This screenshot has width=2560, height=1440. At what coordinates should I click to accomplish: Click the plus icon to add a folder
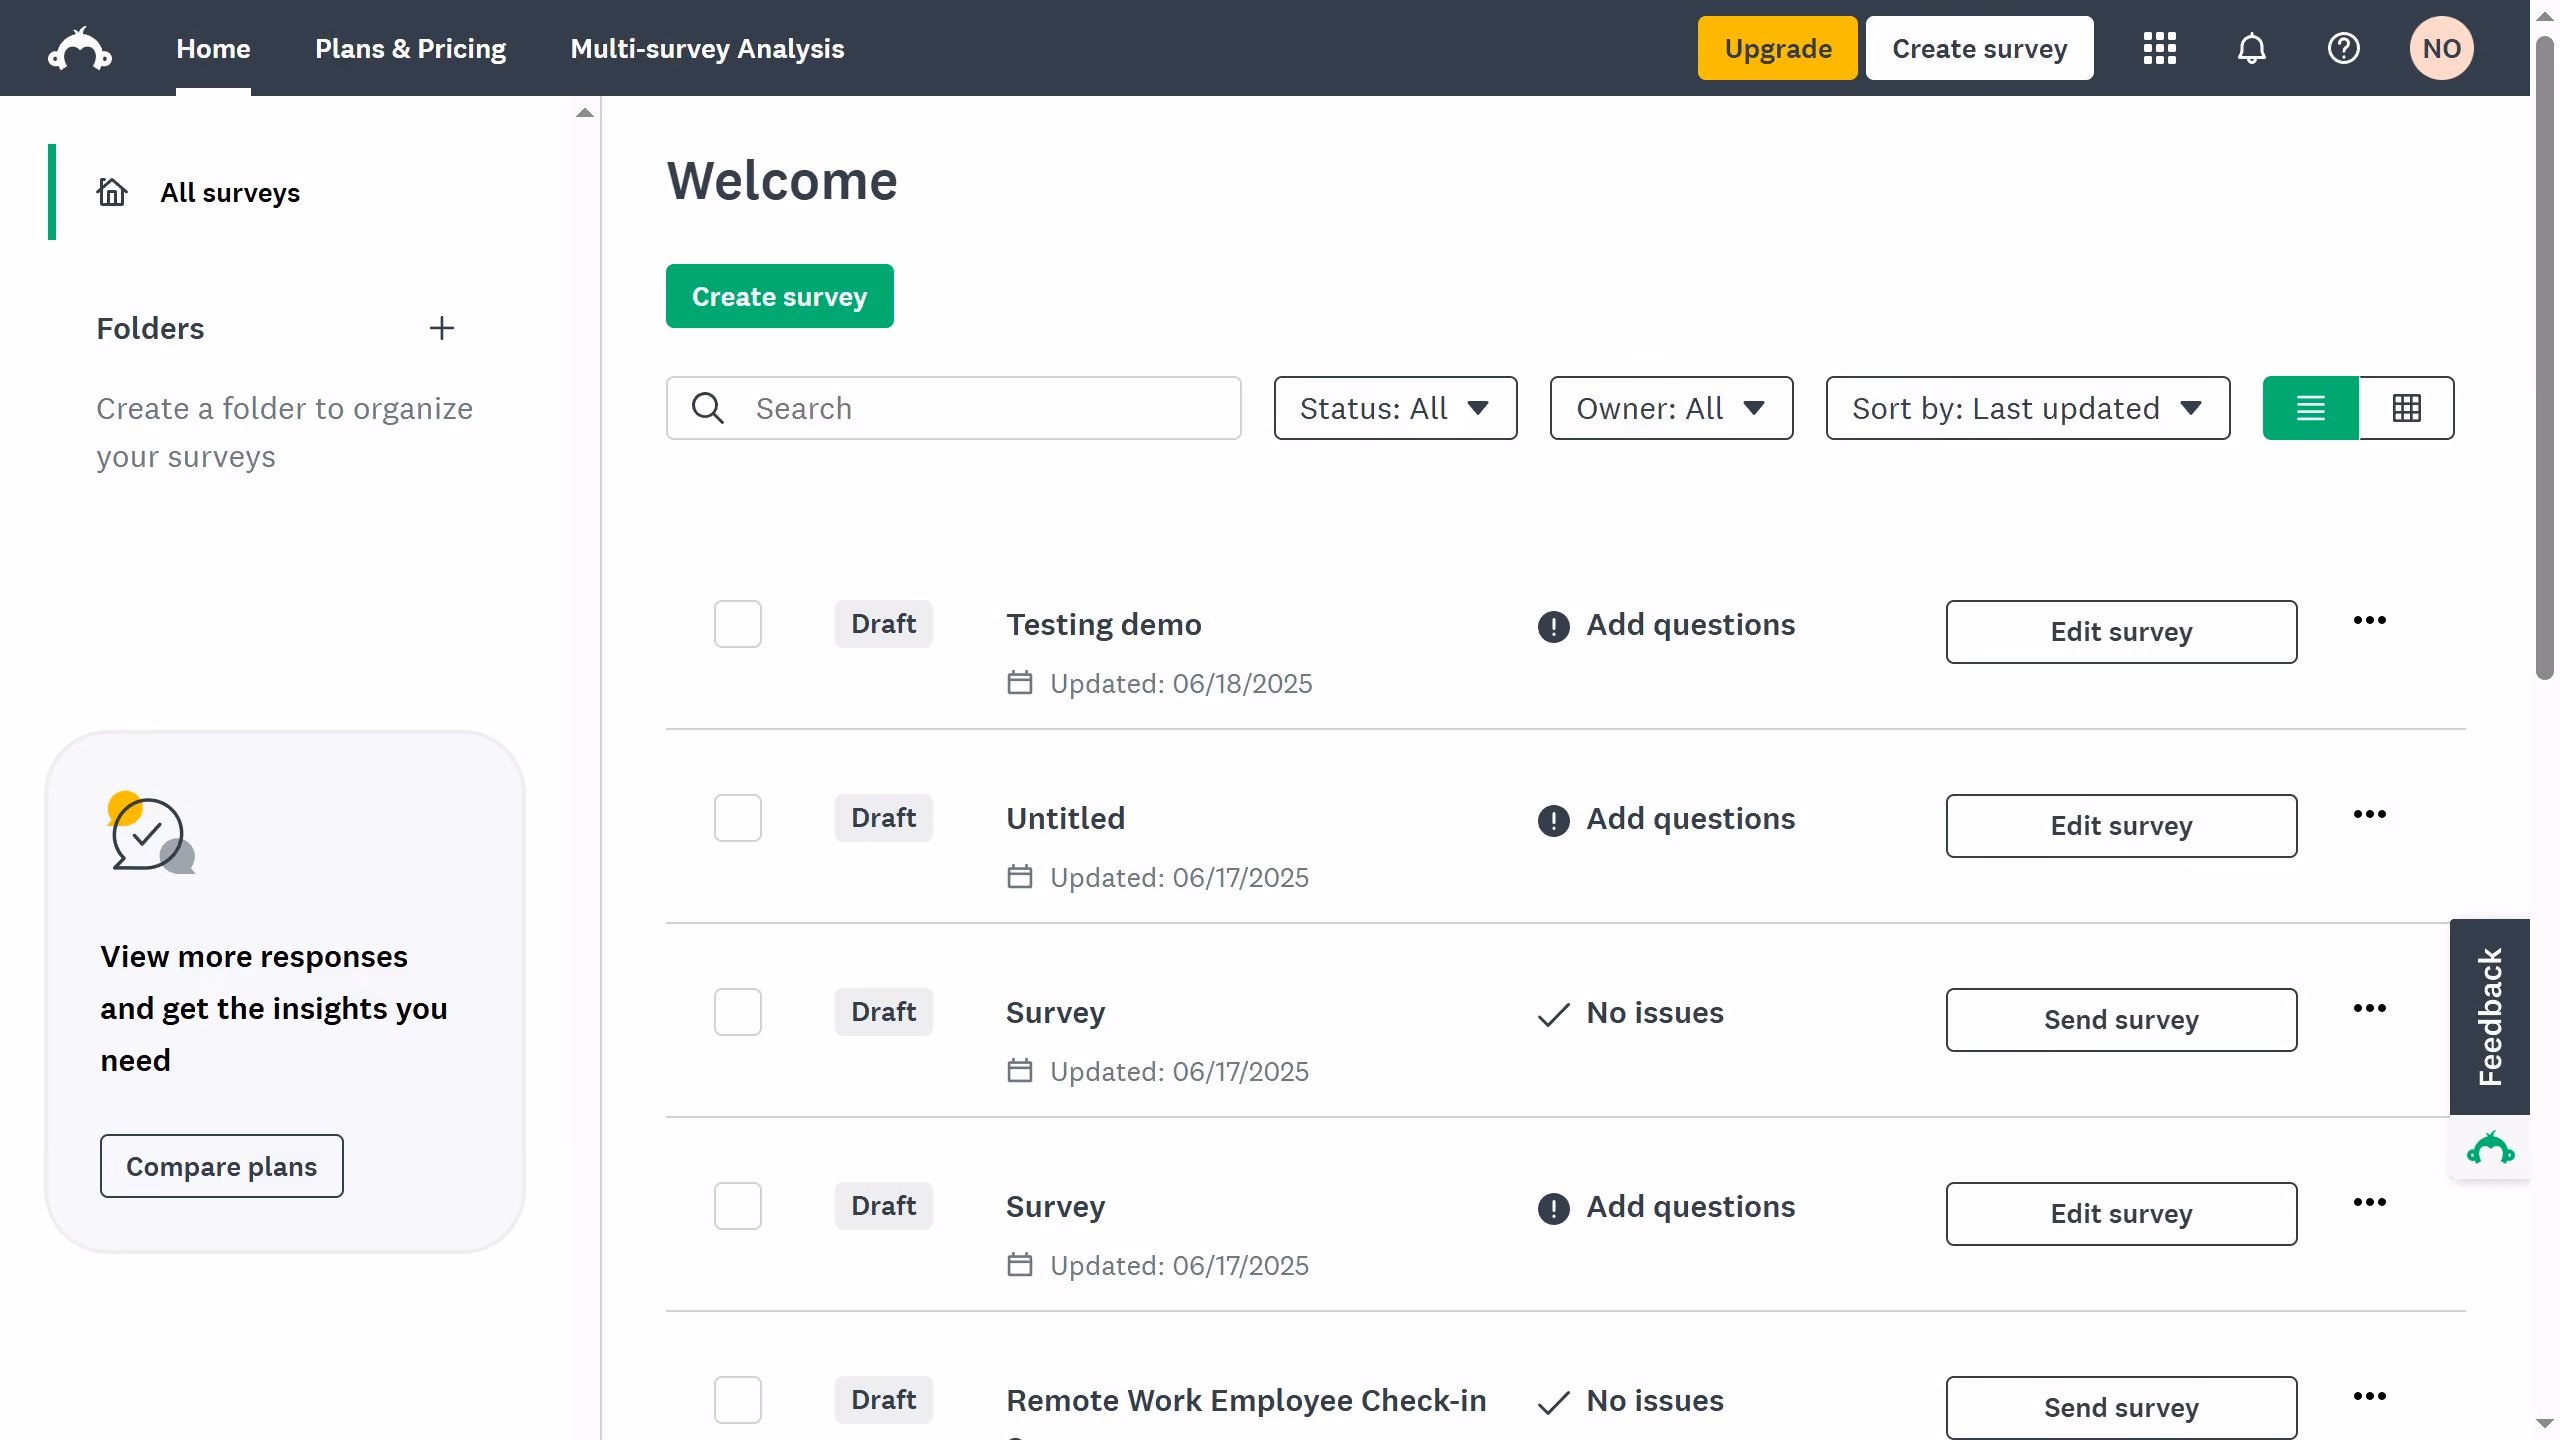(x=442, y=328)
